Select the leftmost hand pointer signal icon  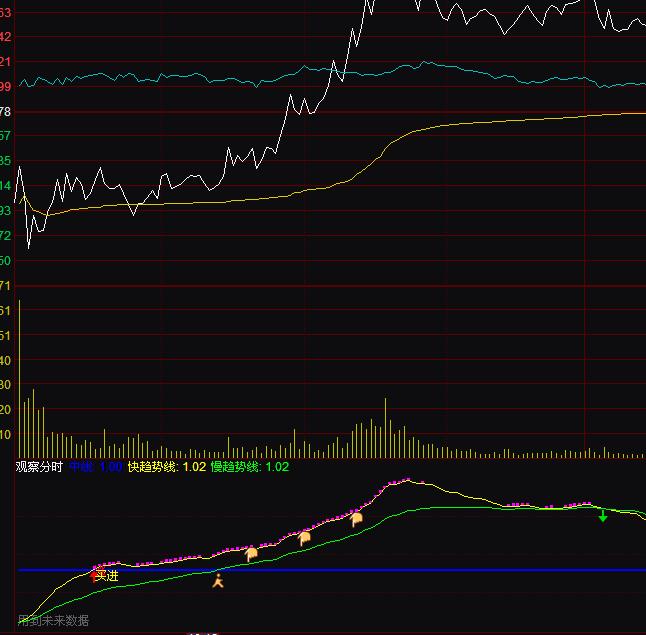pyautogui.click(x=252, y=553)
